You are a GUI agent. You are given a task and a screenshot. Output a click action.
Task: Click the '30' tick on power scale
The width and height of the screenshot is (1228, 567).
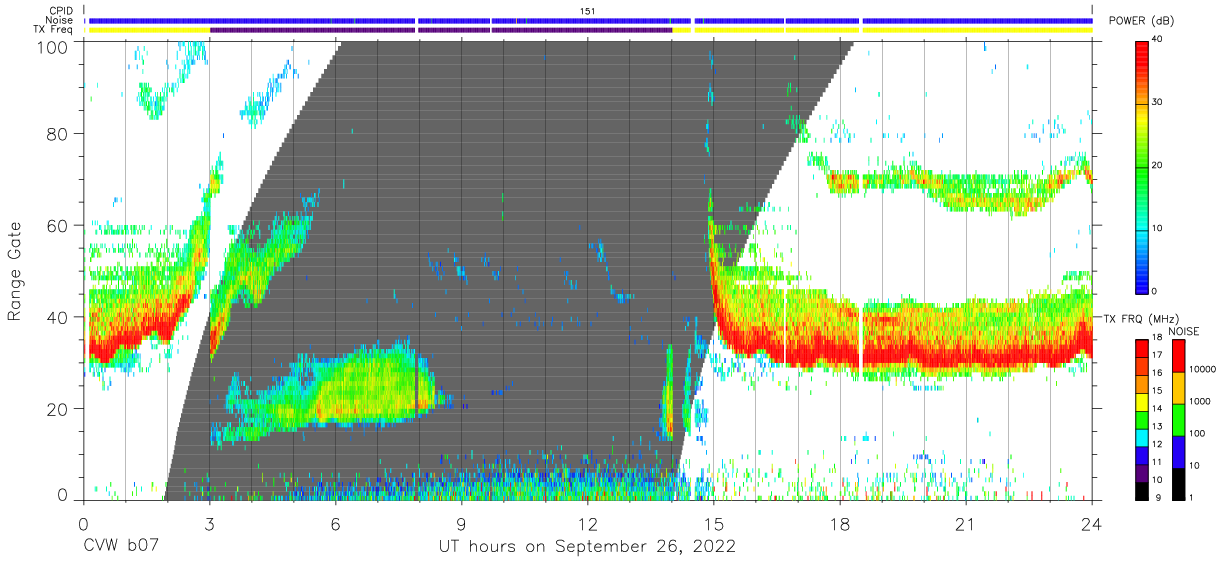click(1159, 103)
